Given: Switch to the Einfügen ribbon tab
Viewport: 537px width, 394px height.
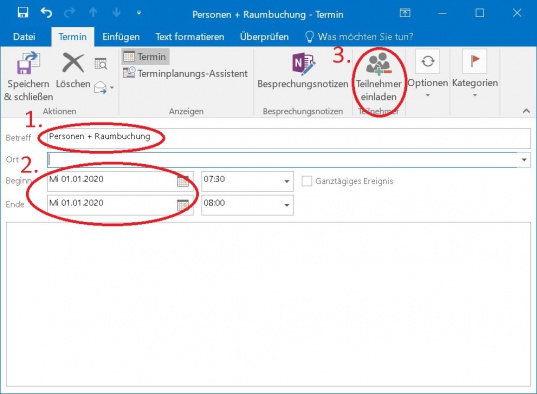Looking at the screenshot, I should click(121, 37).
